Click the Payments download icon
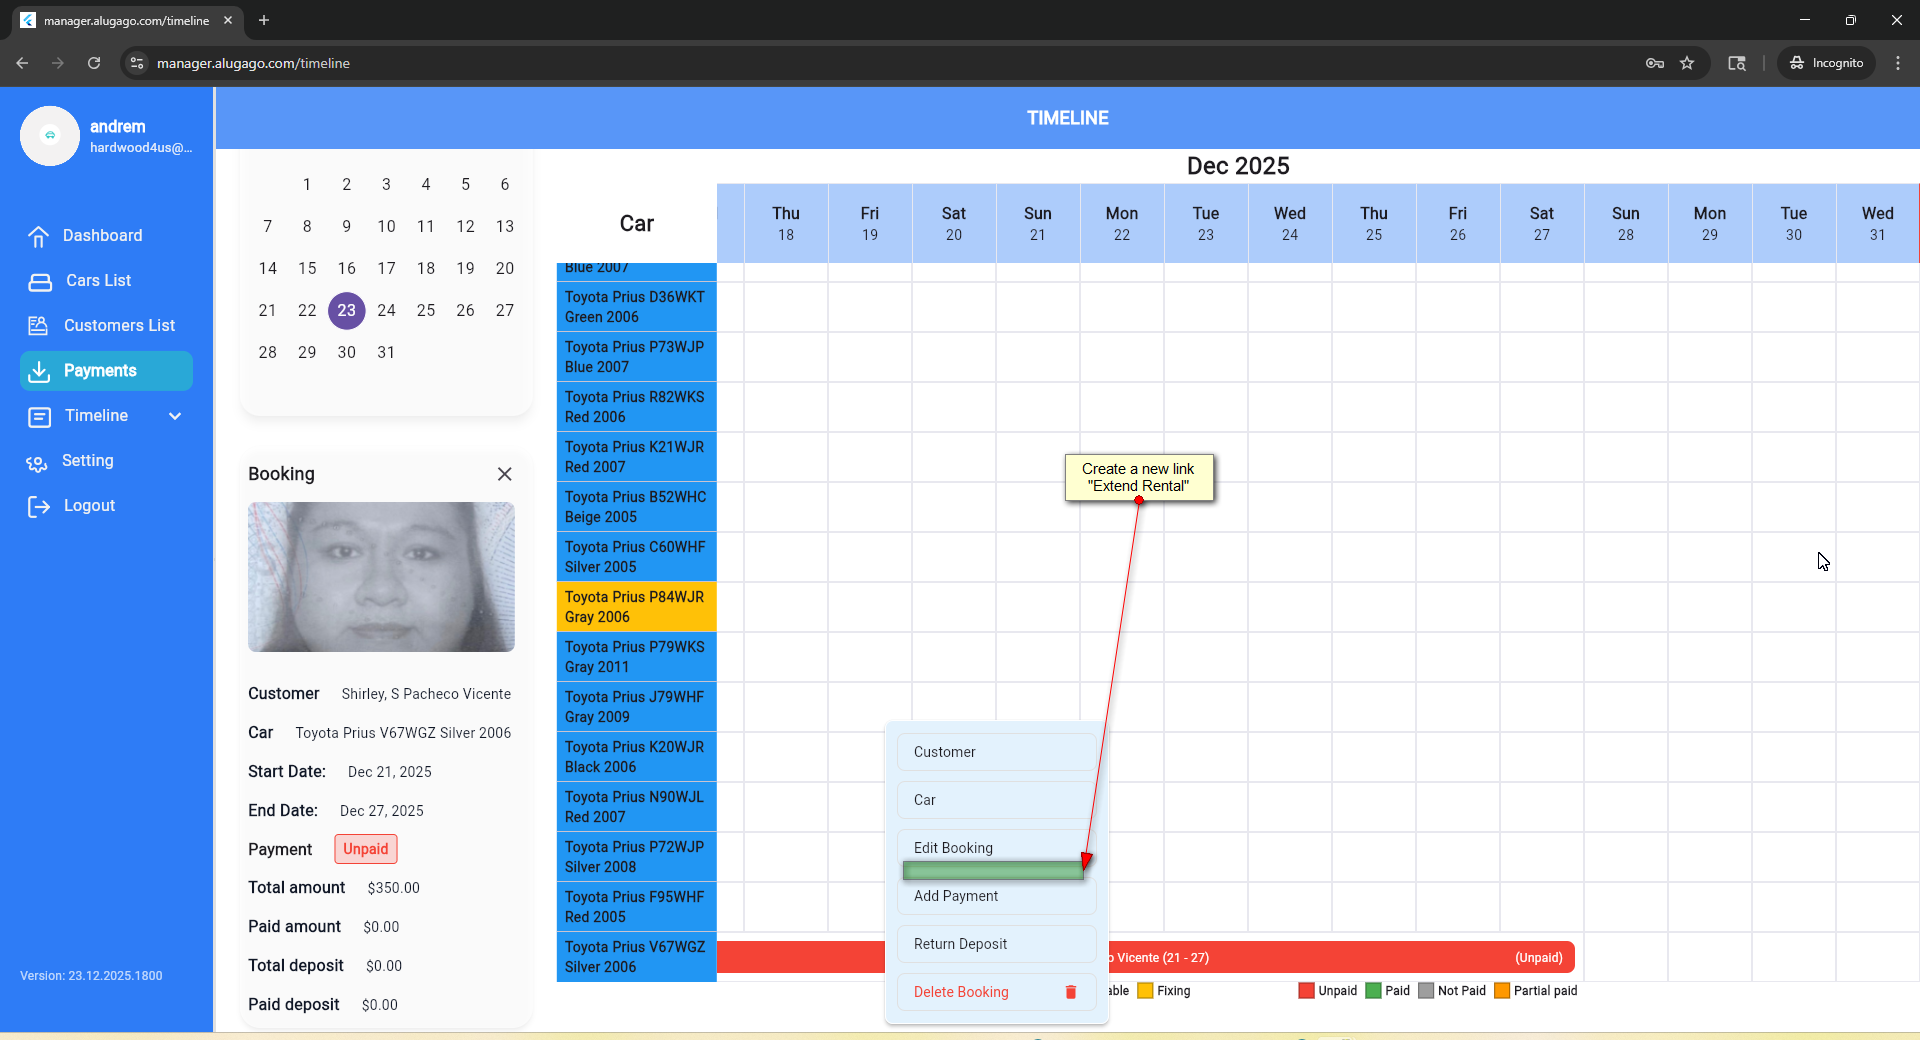This screenshot has height=1040, width=1920. click(x=39, y=371)
